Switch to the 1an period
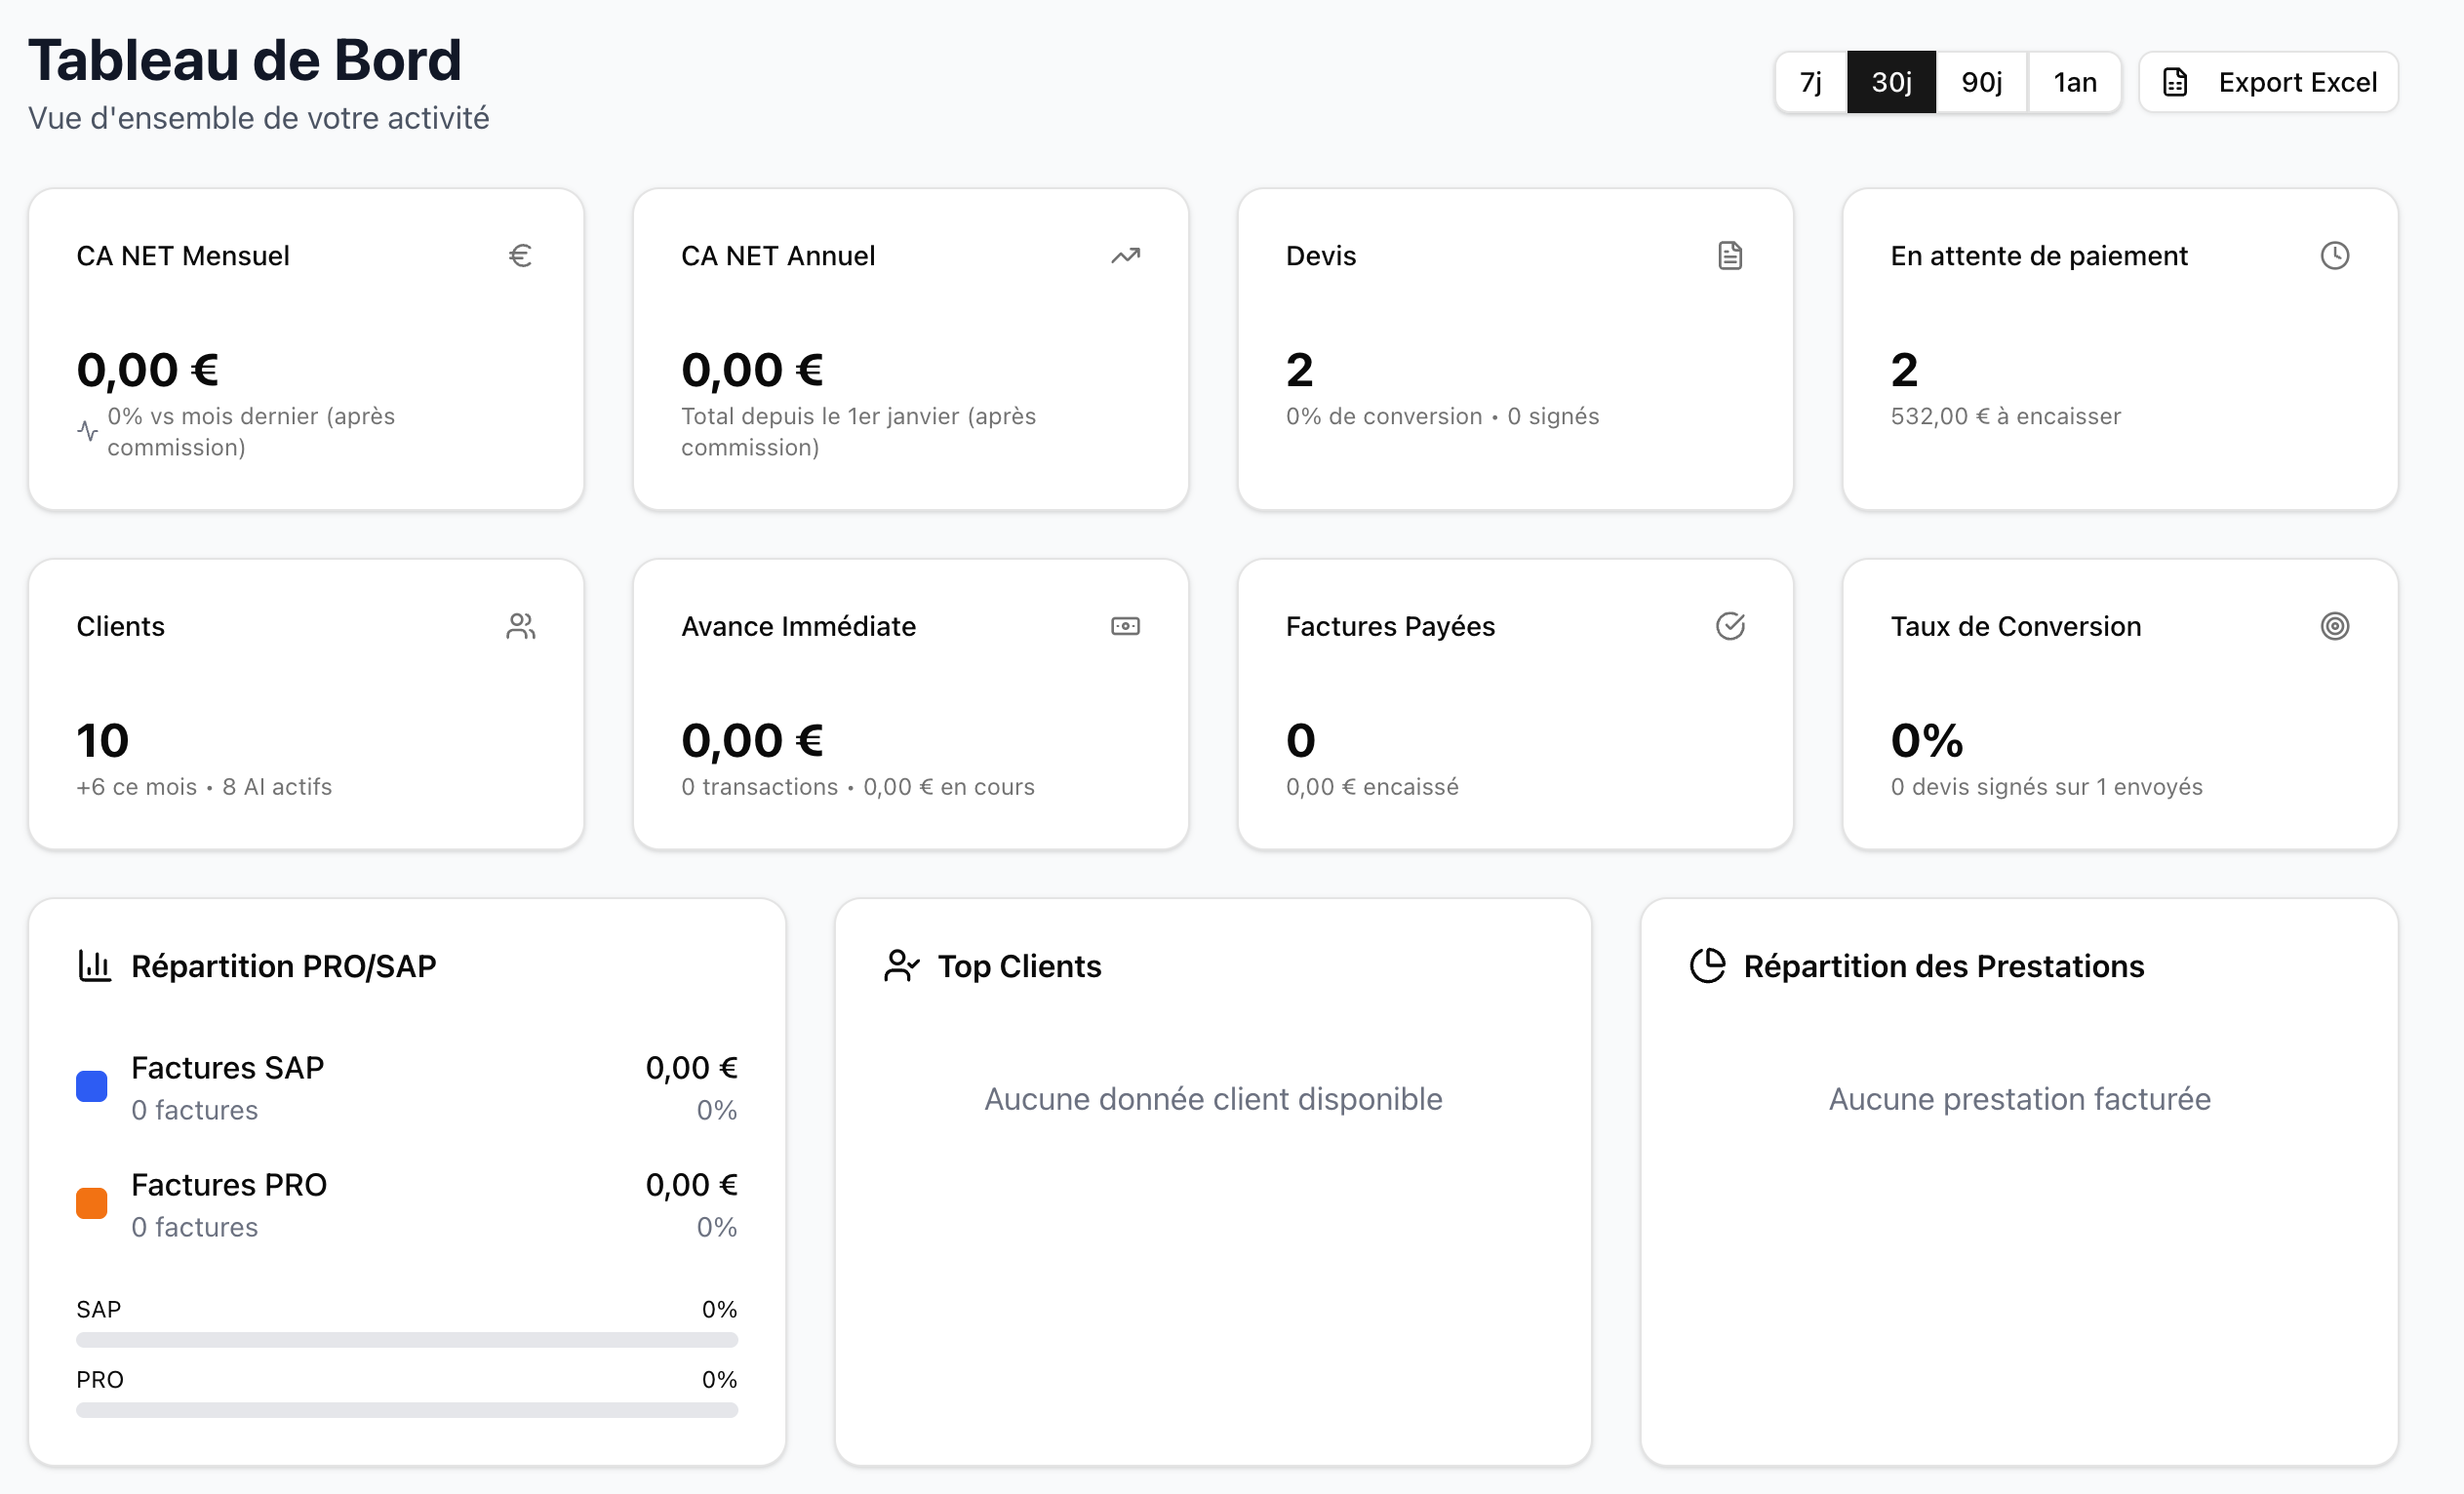2464x1494 pixels. (2075, 82)
